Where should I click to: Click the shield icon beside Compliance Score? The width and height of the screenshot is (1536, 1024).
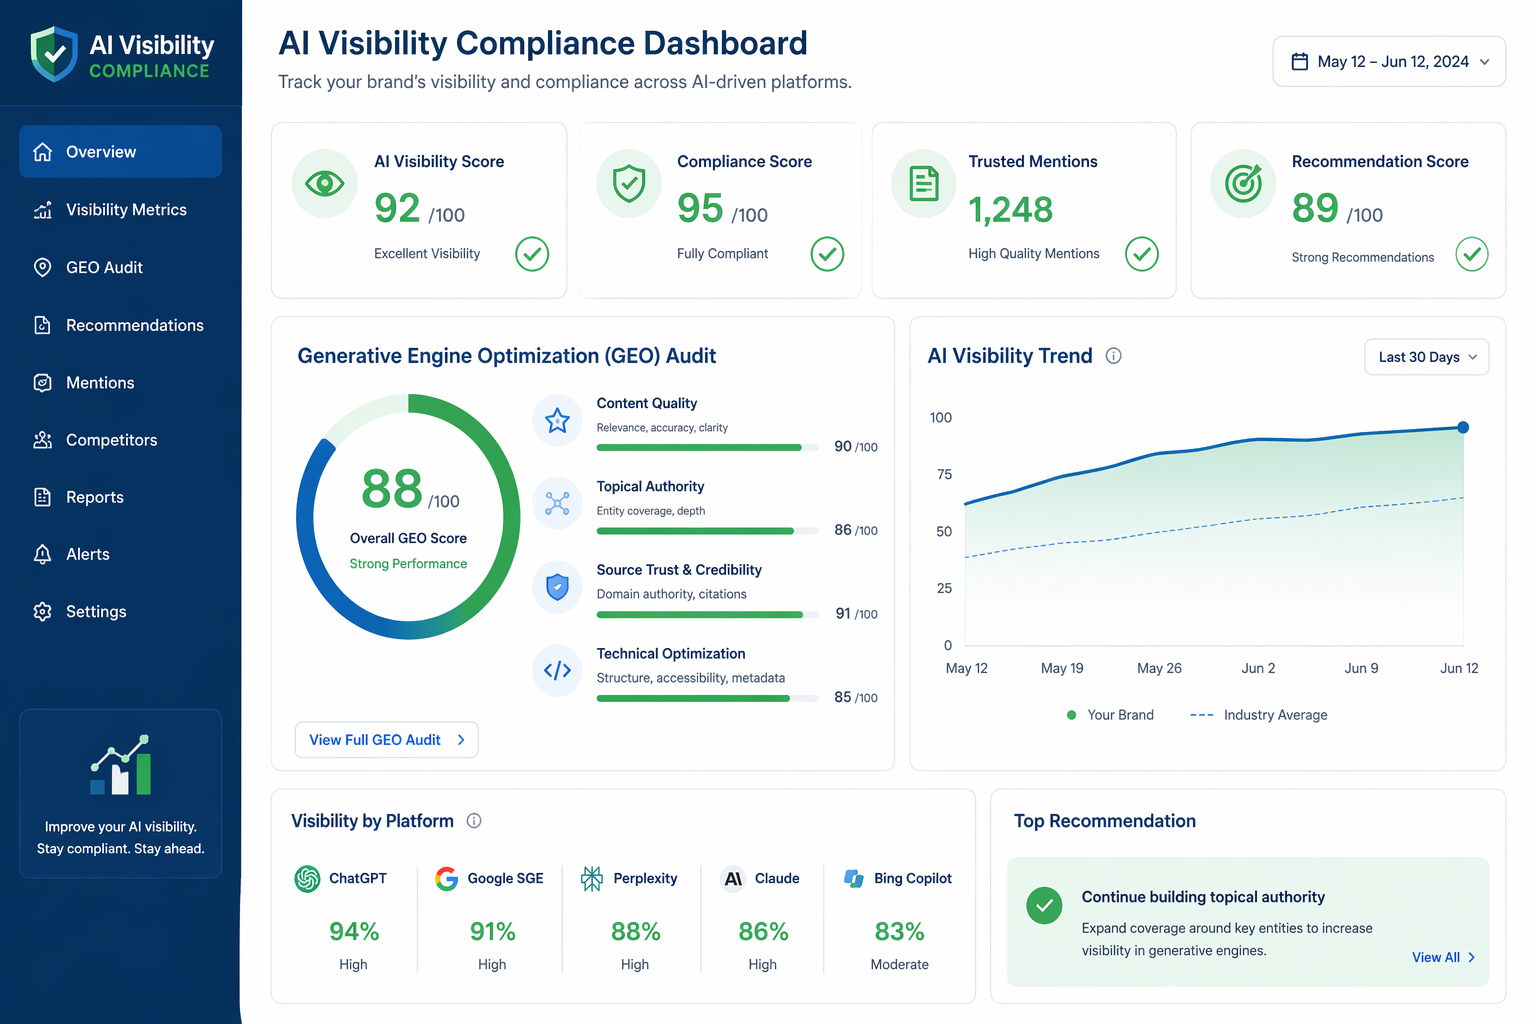629,183
